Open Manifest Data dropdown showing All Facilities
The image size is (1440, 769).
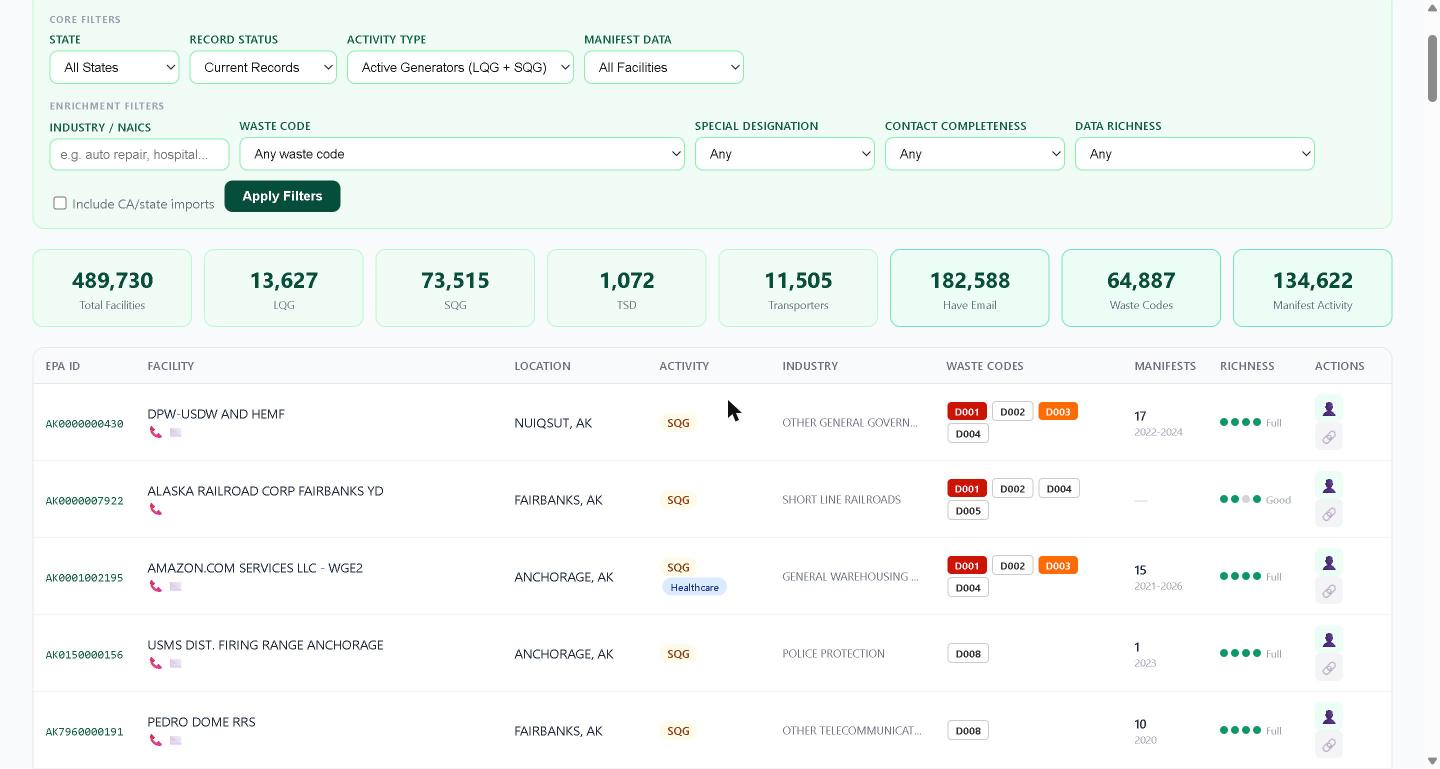click(x=664, y=67)
